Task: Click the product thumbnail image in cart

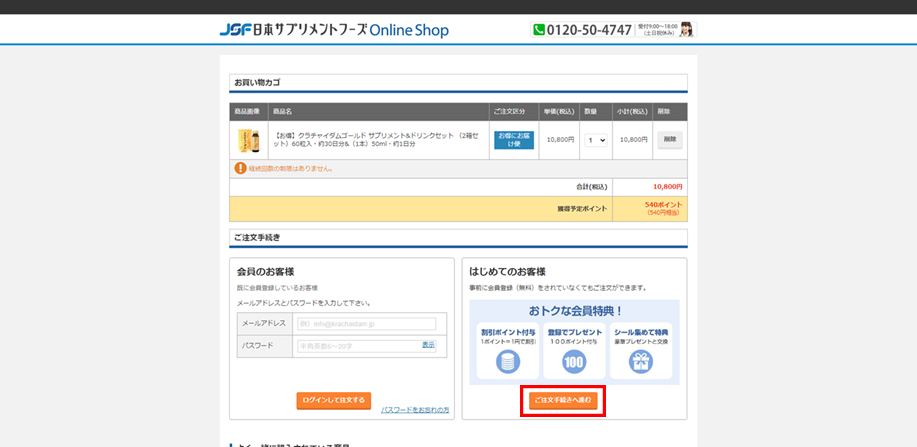Action: tap(247, 141)
